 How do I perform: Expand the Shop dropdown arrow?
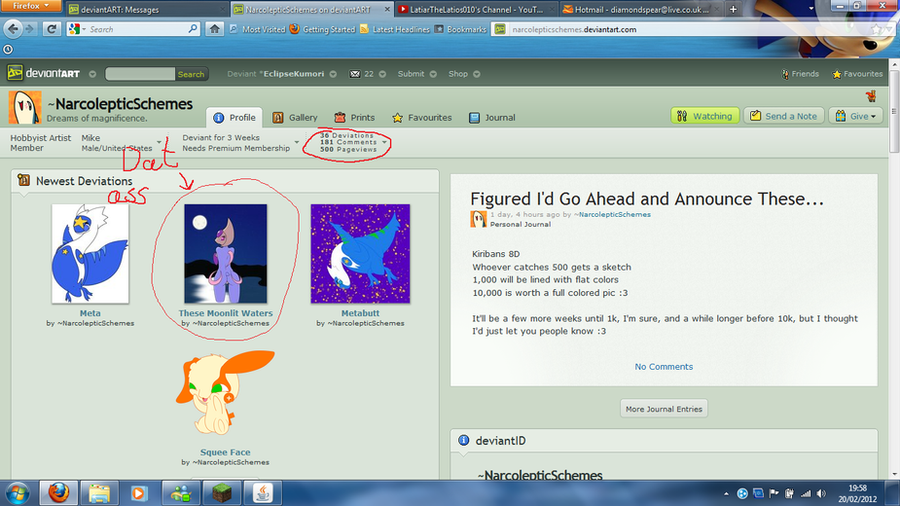(476, 74)
